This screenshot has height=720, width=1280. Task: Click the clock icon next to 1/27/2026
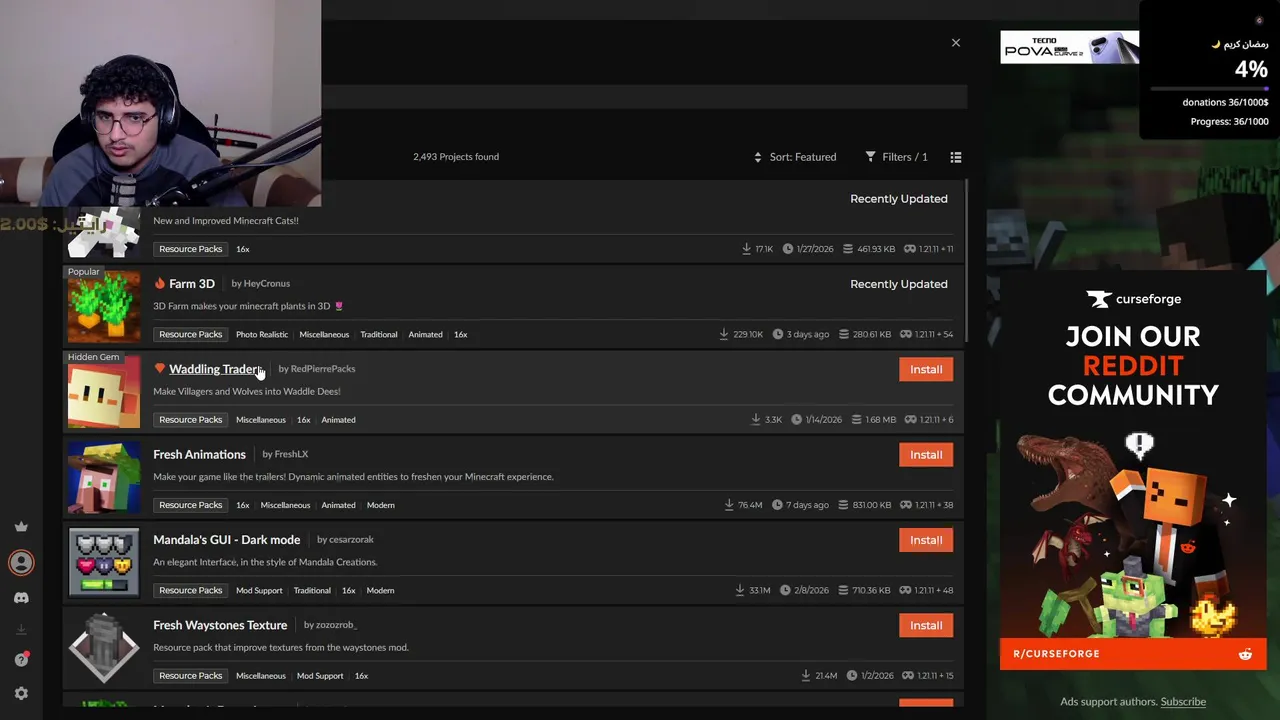point(788,249)
